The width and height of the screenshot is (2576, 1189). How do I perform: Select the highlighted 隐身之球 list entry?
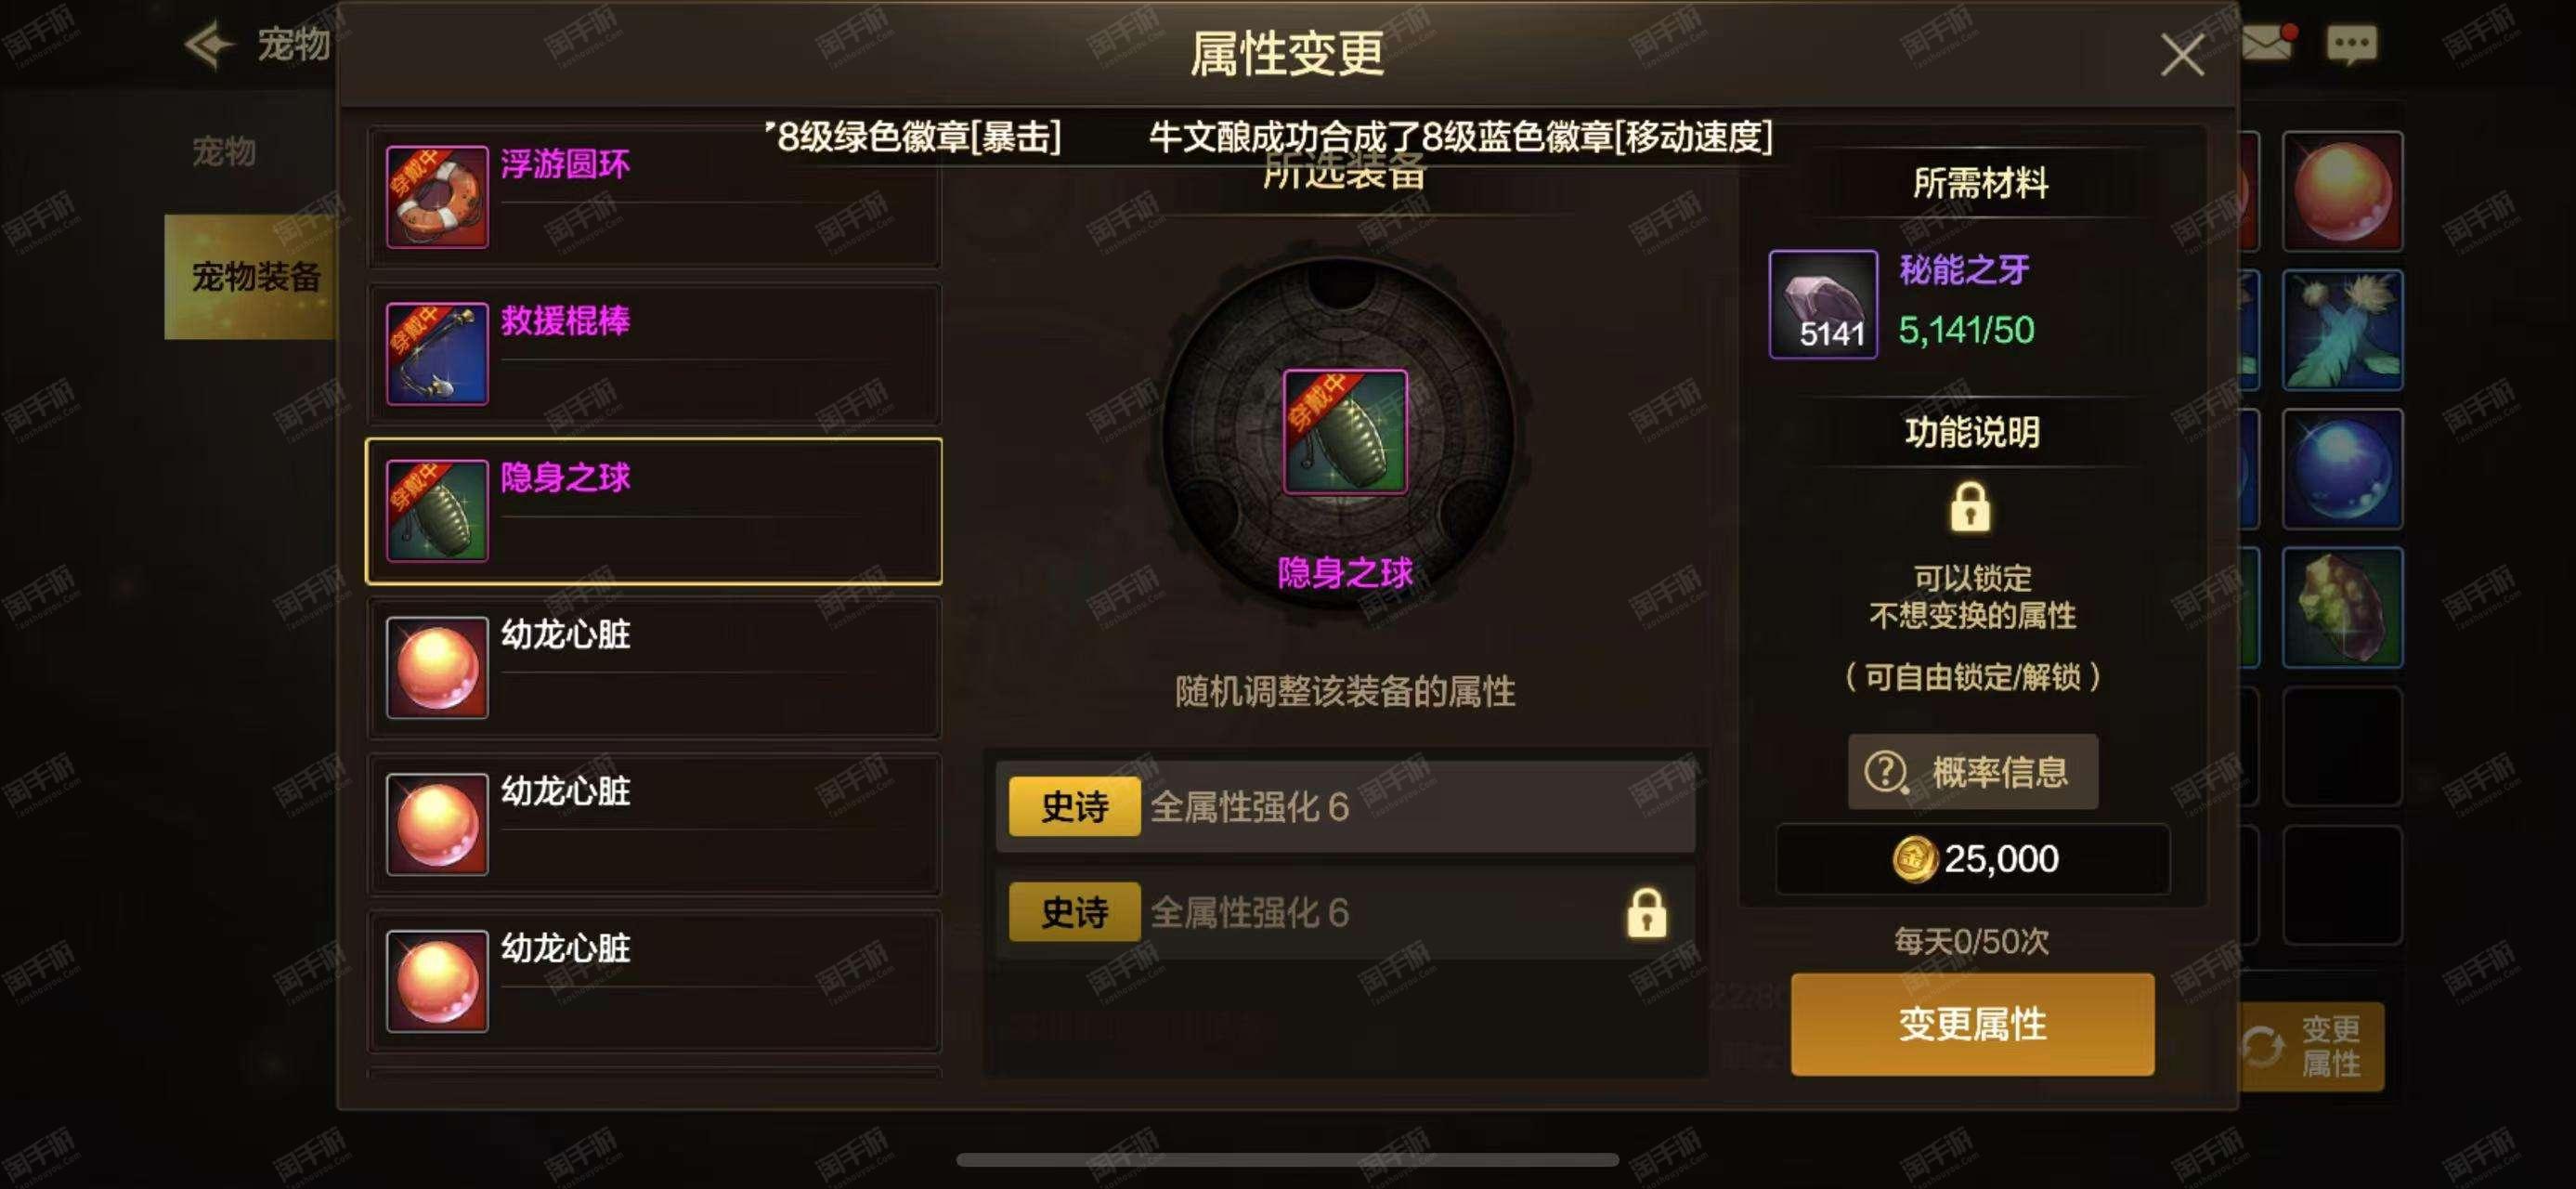[x=654, y=511]
